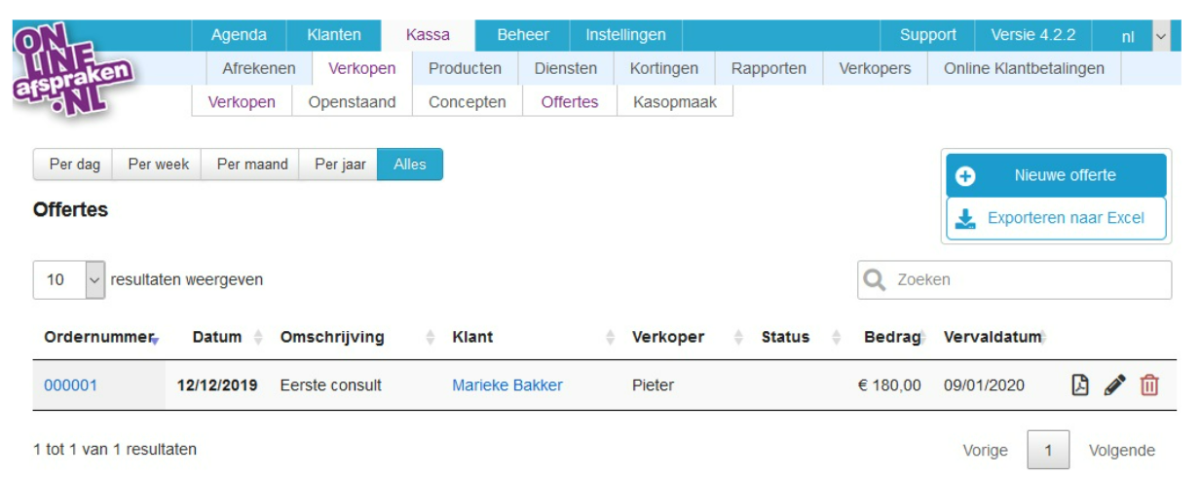The width and height of the screenshot is (1200, 477).
Task: Select the Alles period filter
Action: click(410, 165)
